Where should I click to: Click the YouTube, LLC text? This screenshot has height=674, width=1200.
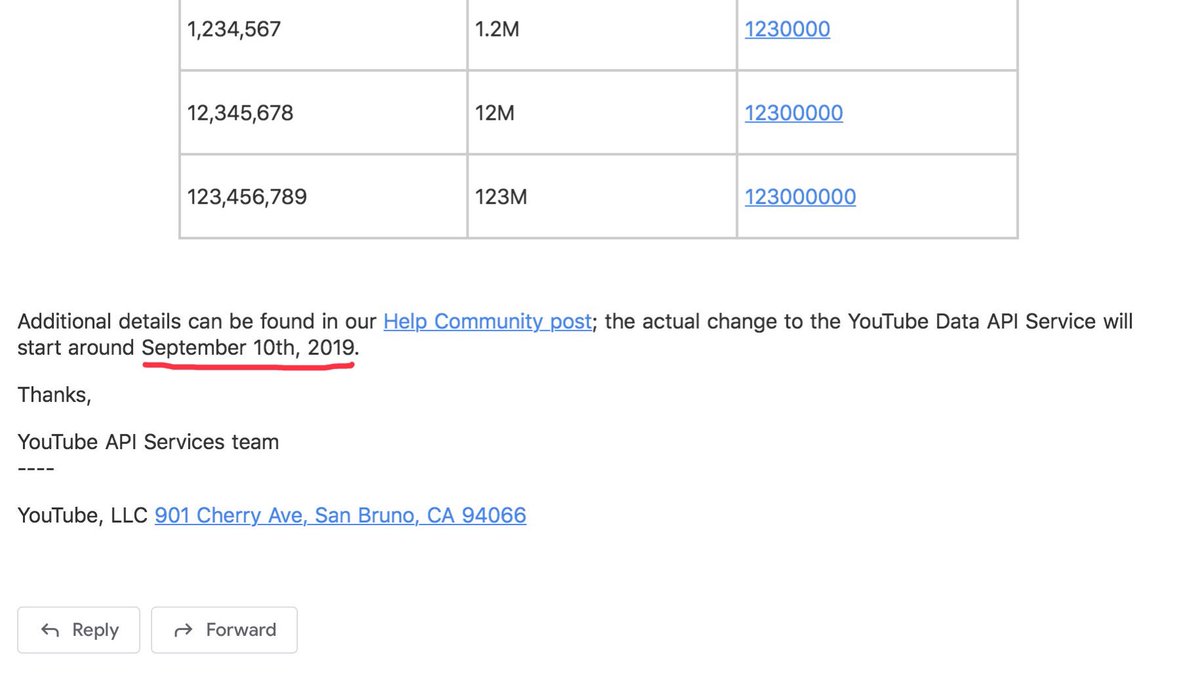point(83,515)
